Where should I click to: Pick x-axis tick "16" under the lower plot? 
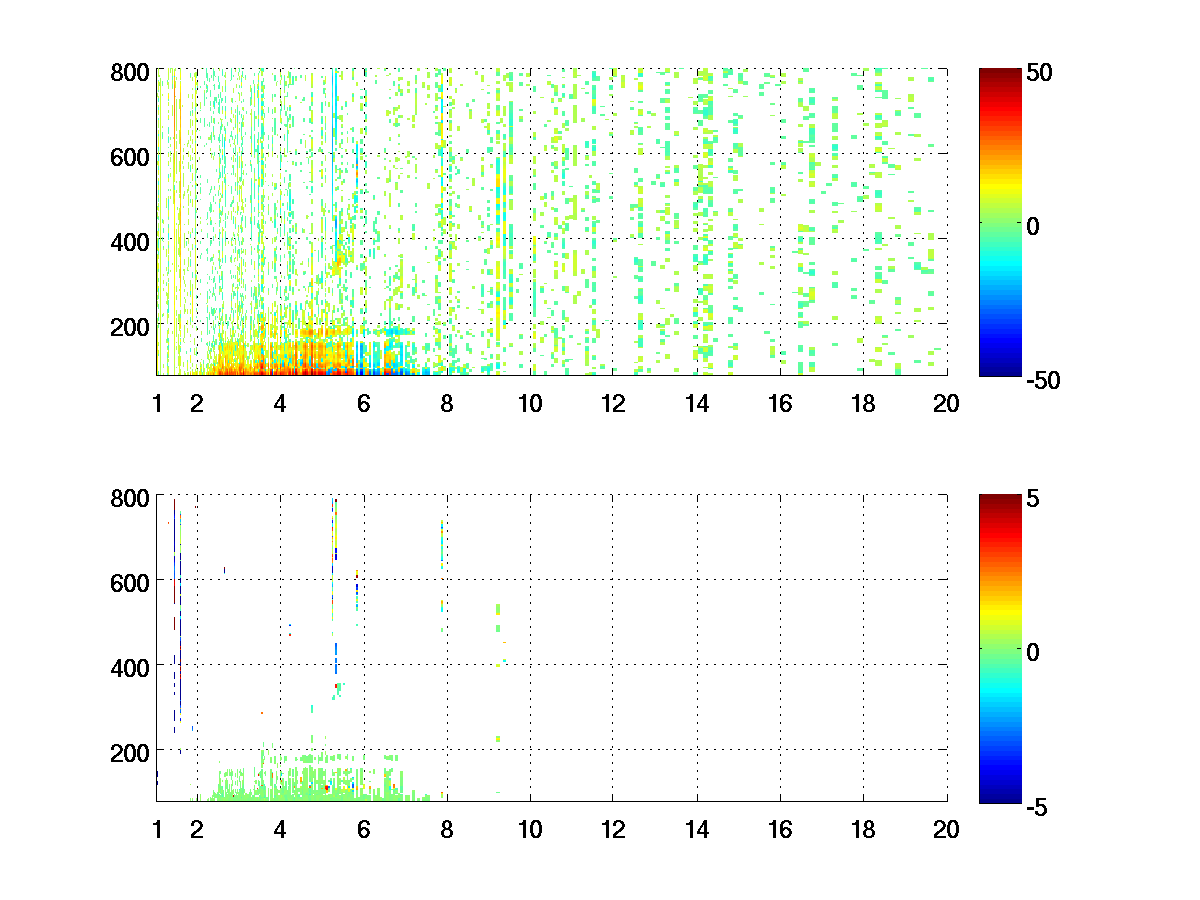click(780, 829)
